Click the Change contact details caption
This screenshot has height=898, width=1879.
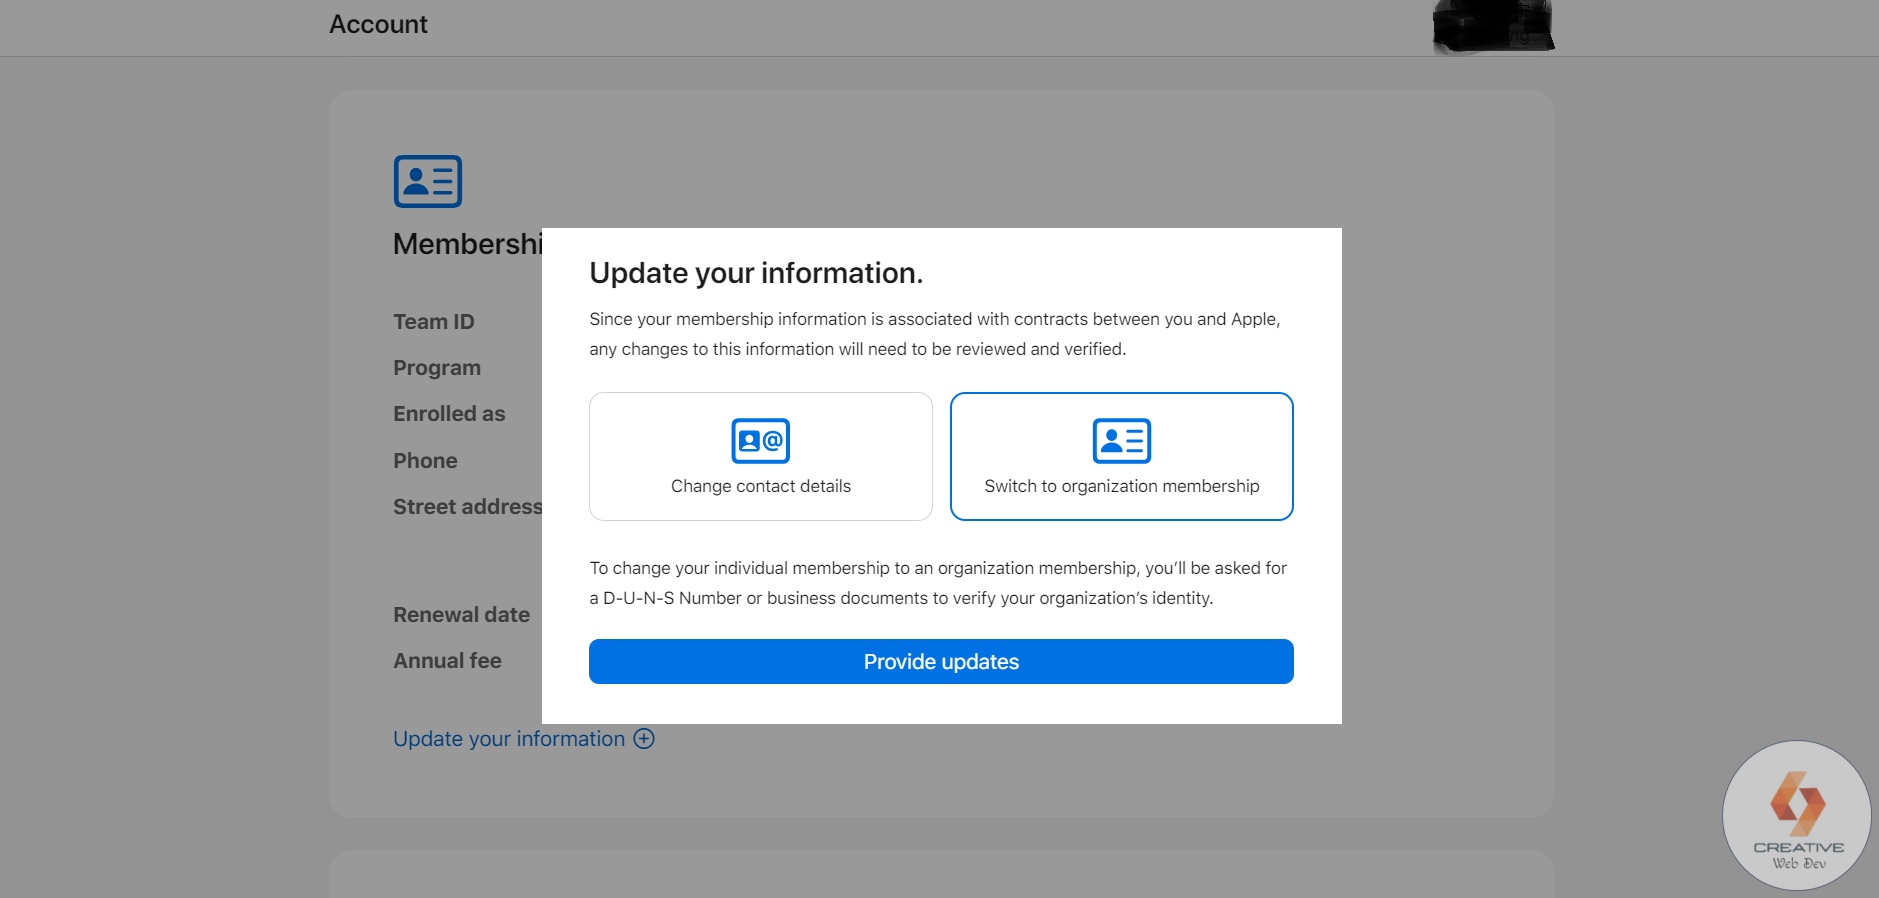pyautogui.click(x=761, y=486)
